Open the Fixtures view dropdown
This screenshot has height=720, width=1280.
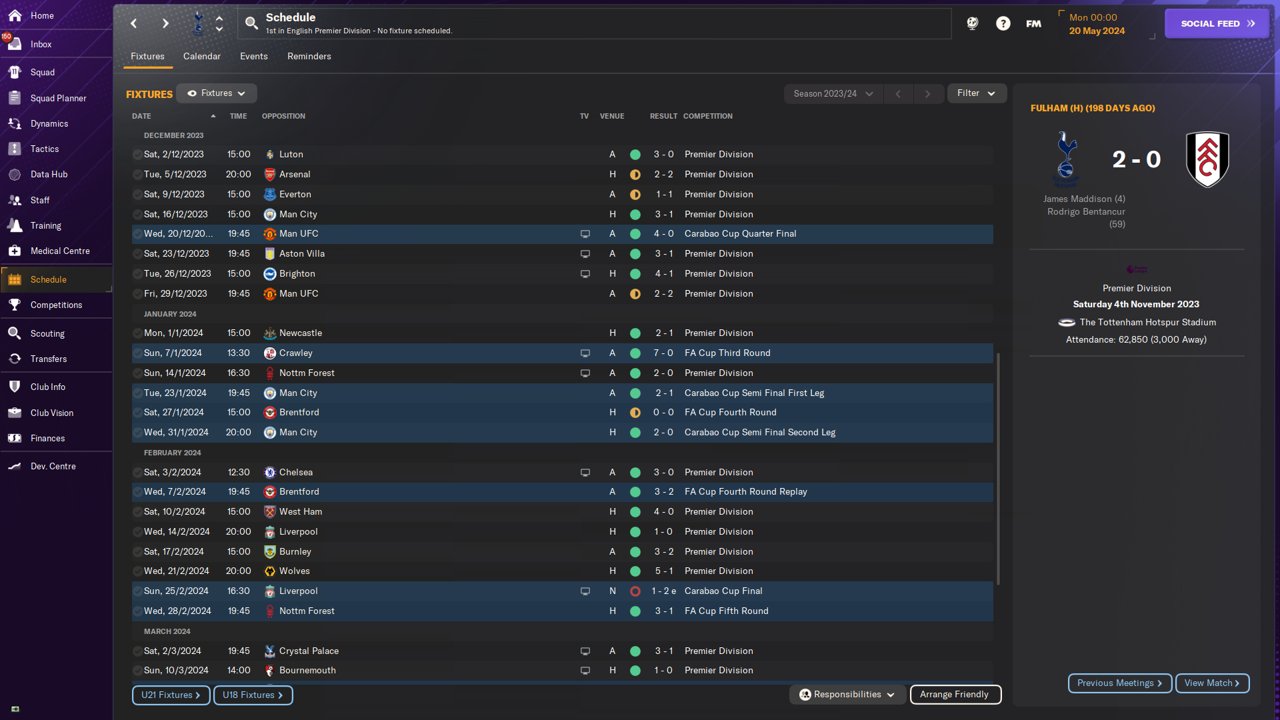pyautogui.click(x=217, y=93)
